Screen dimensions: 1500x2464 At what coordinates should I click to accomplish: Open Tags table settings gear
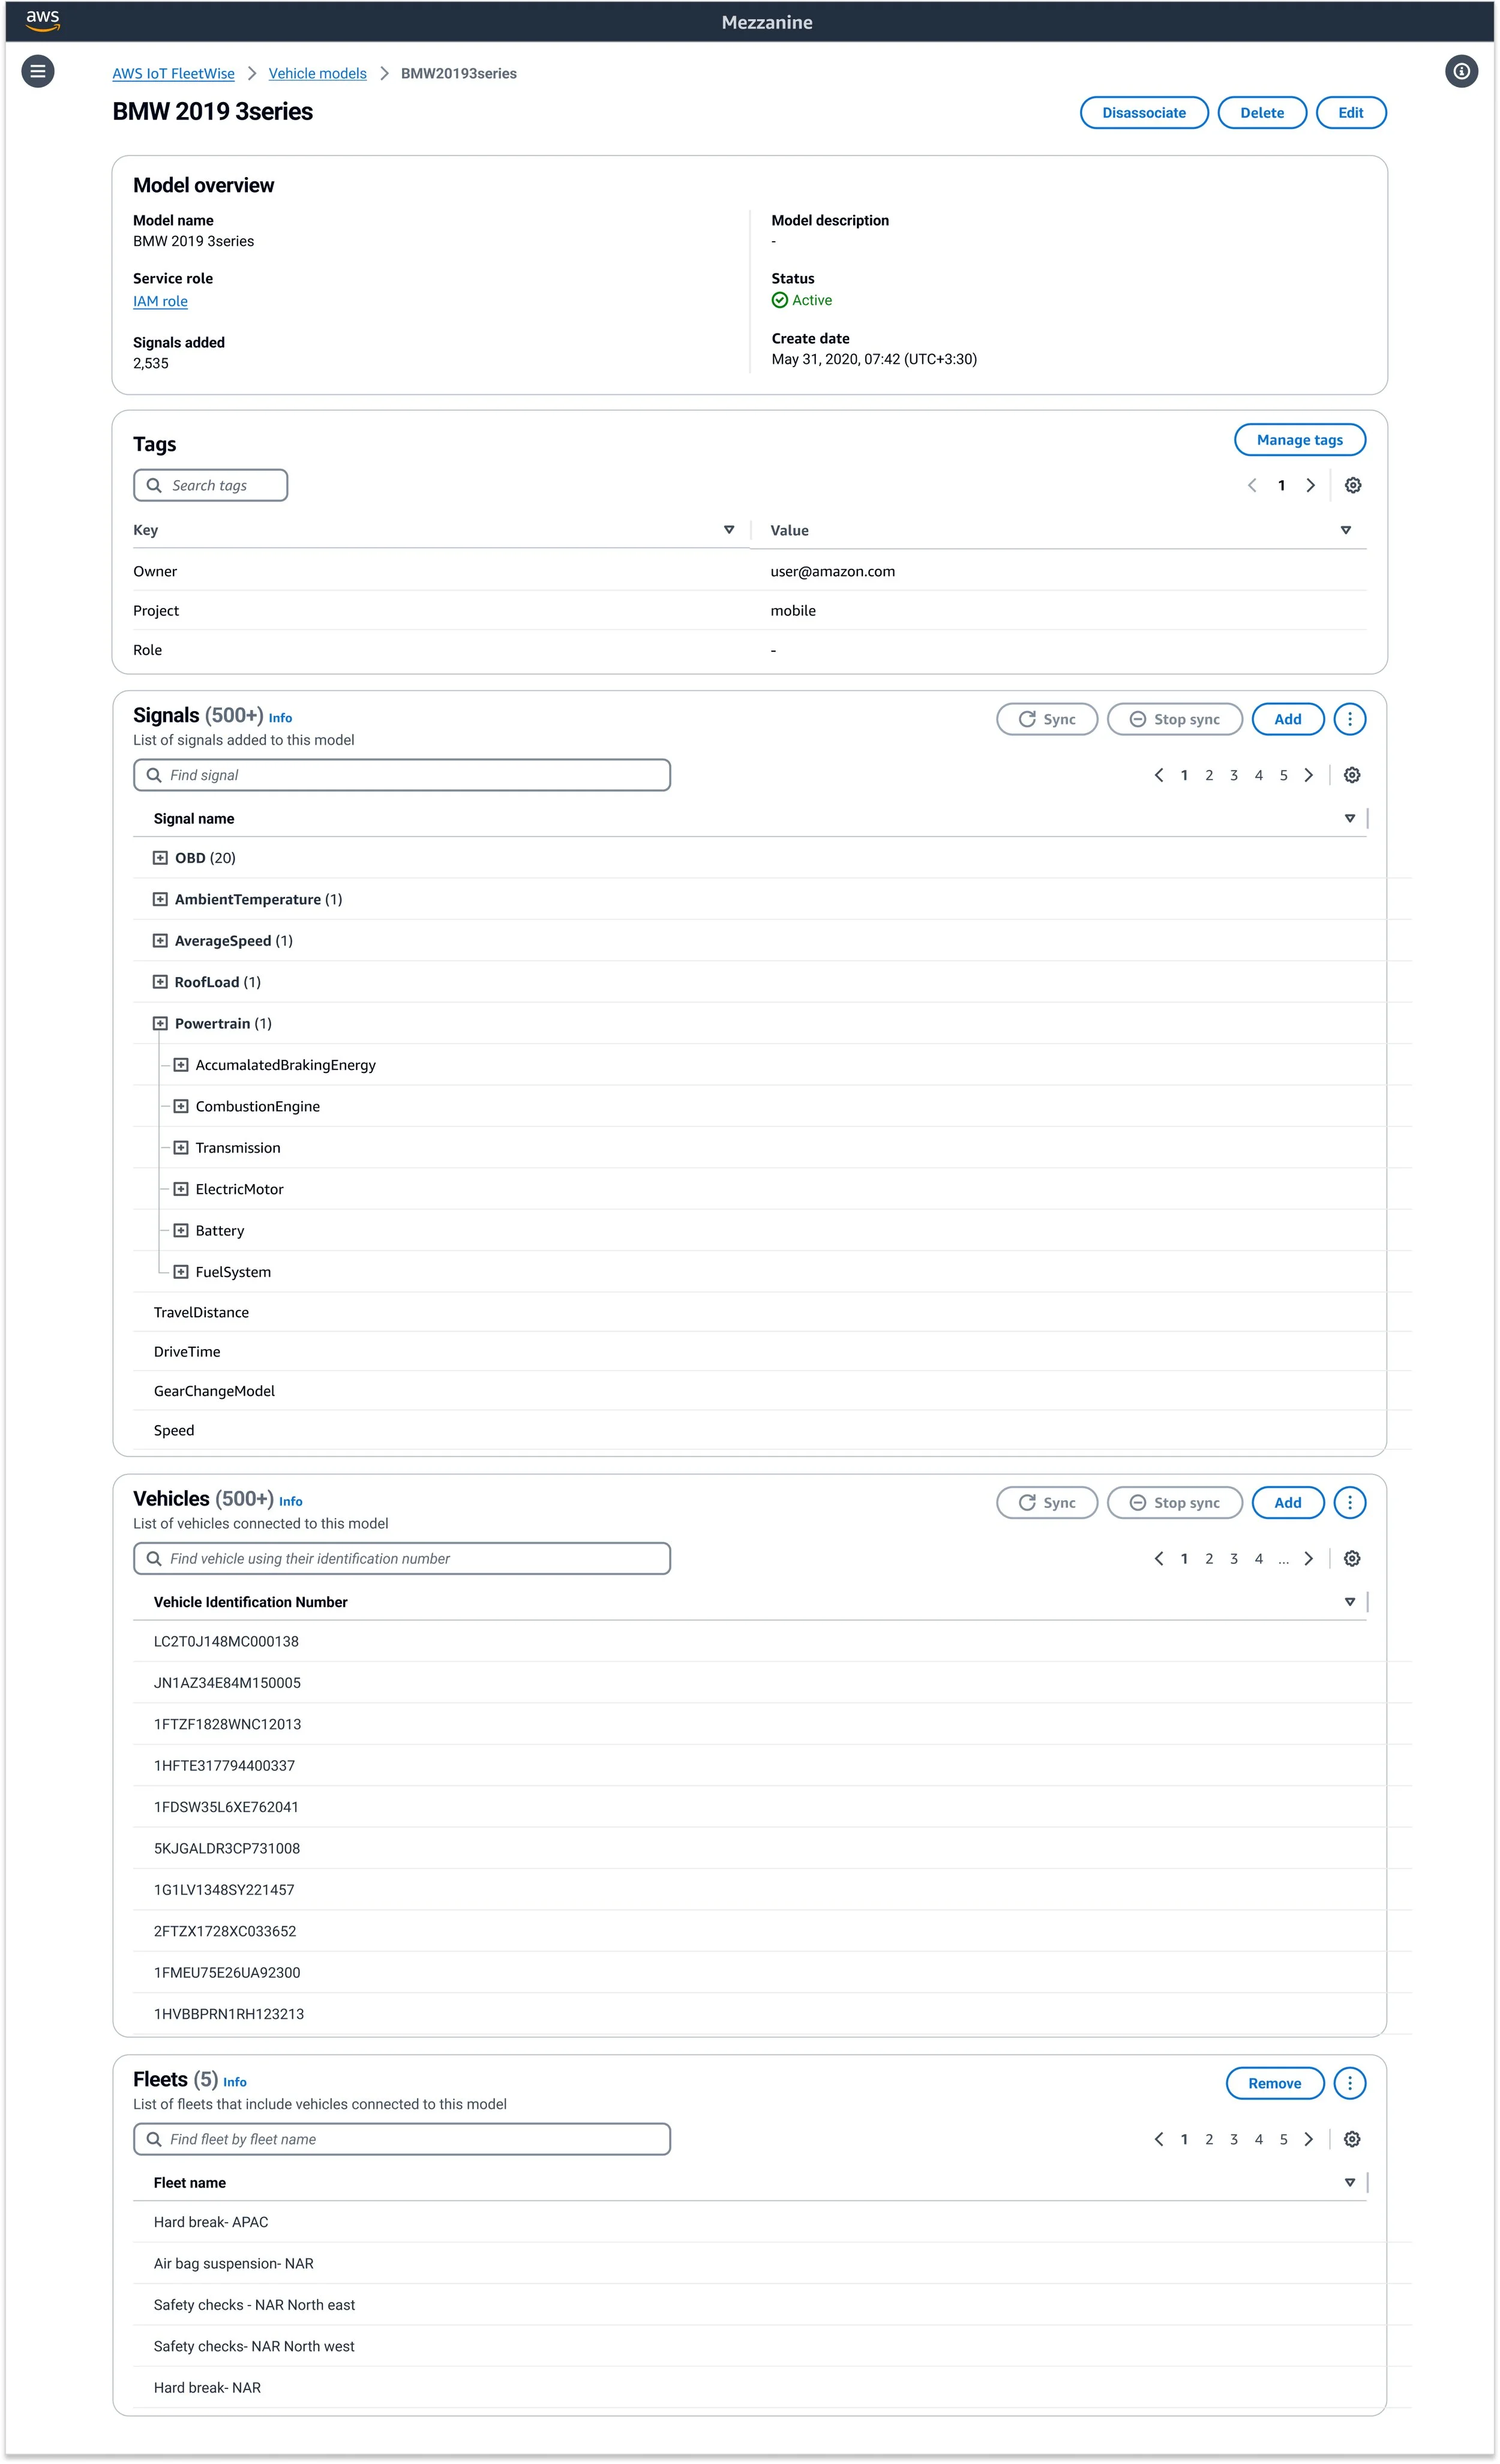click(1352, 485)
